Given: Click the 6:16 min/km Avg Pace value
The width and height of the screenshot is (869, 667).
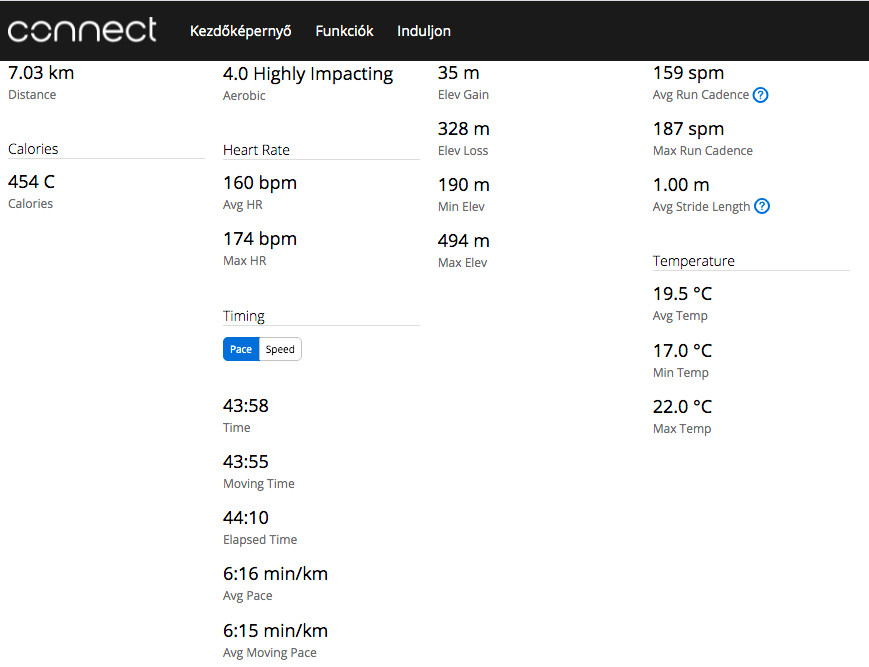Looking at the screenshot, I should coord(275,574).
